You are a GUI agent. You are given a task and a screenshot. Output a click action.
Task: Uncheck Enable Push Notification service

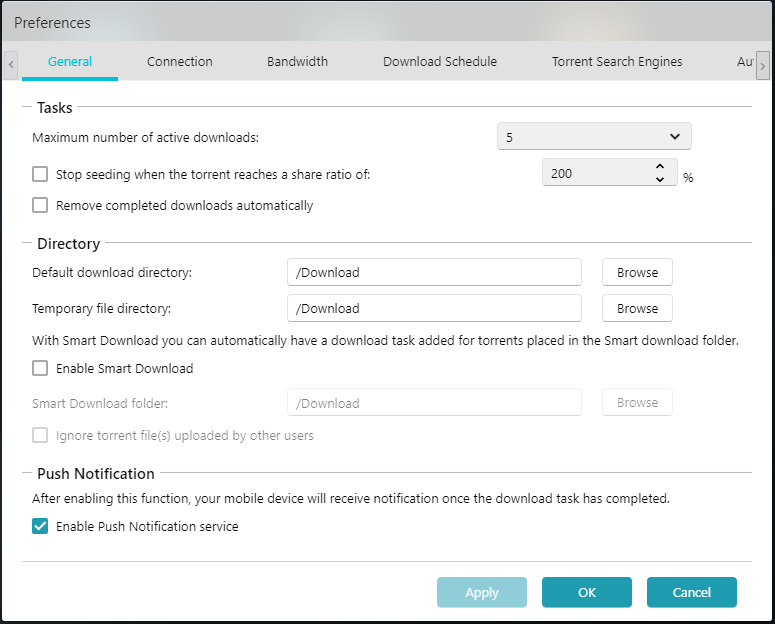40,526
